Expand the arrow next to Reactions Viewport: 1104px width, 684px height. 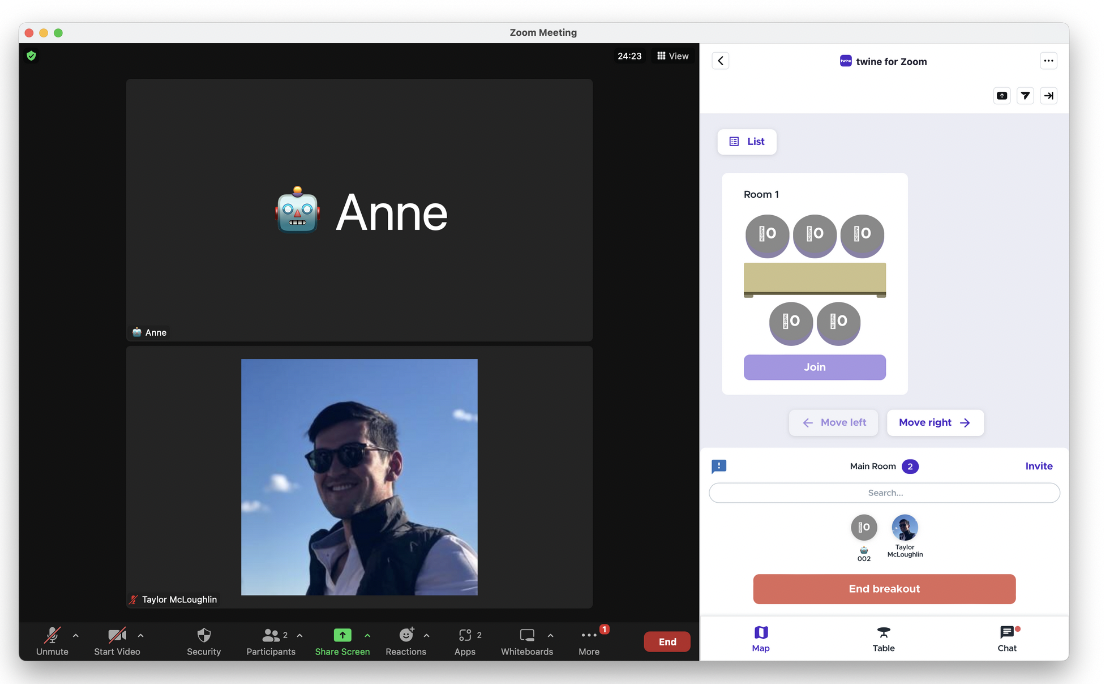pyautogui.click(x=427, y=635)
